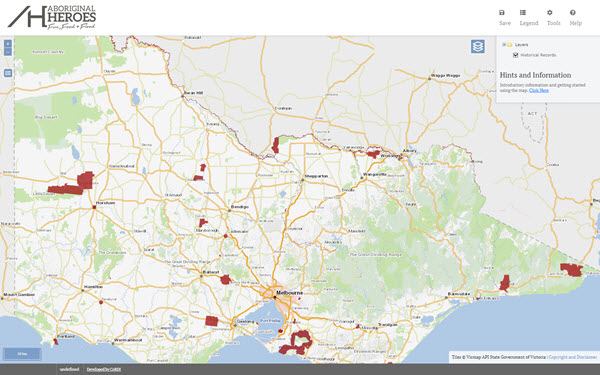Screen dimensions: 600x375
Task: Click the Hints and Information heading
Action: pyautogui.click(x=535, y=75)
